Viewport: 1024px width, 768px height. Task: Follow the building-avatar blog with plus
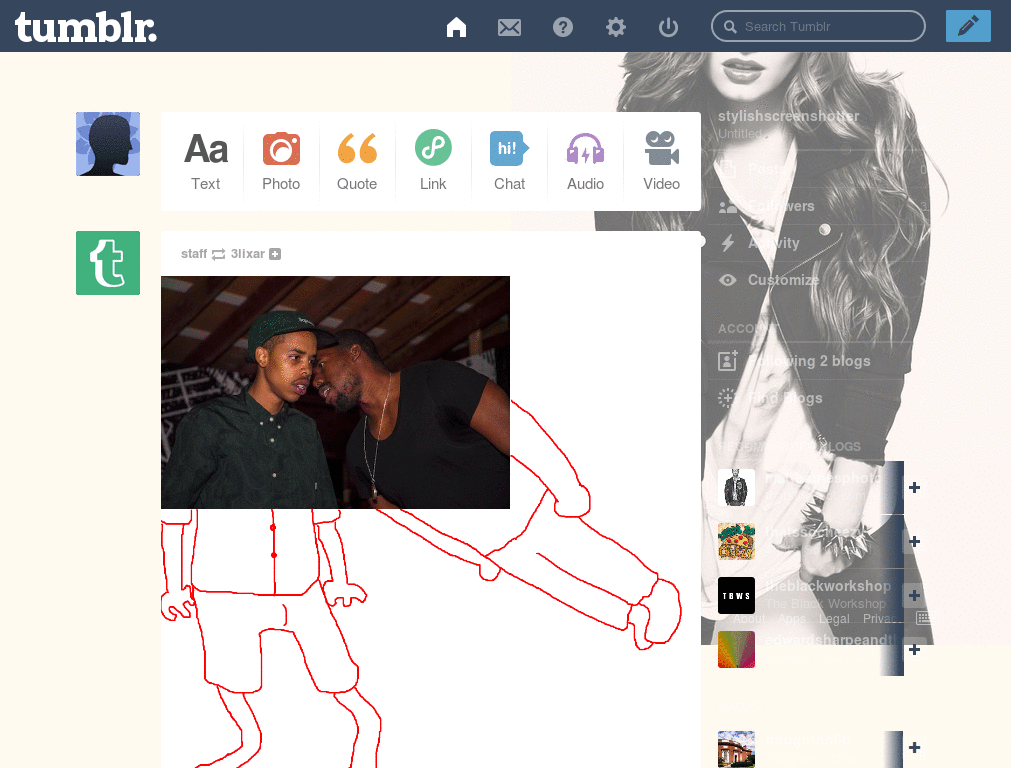coord(914,748)
